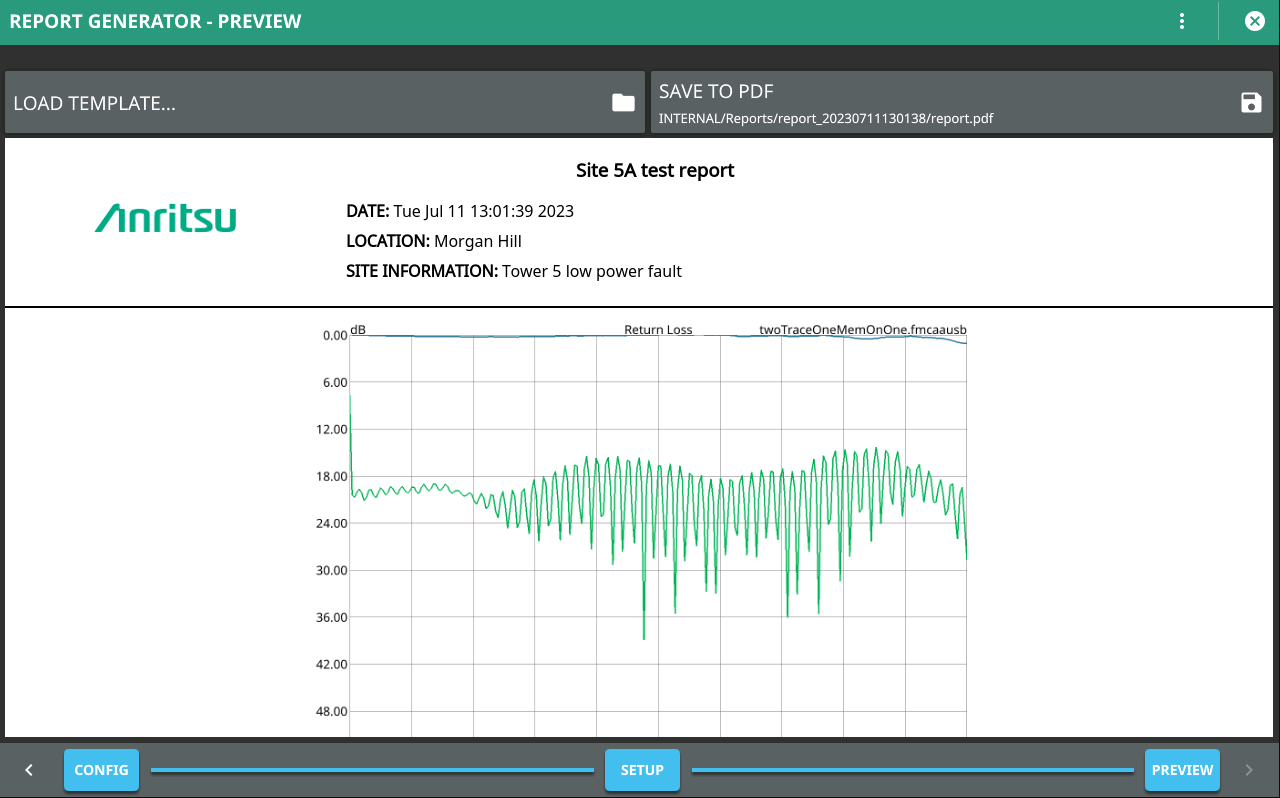Select the PREVIEW step button

point(1182,770)
